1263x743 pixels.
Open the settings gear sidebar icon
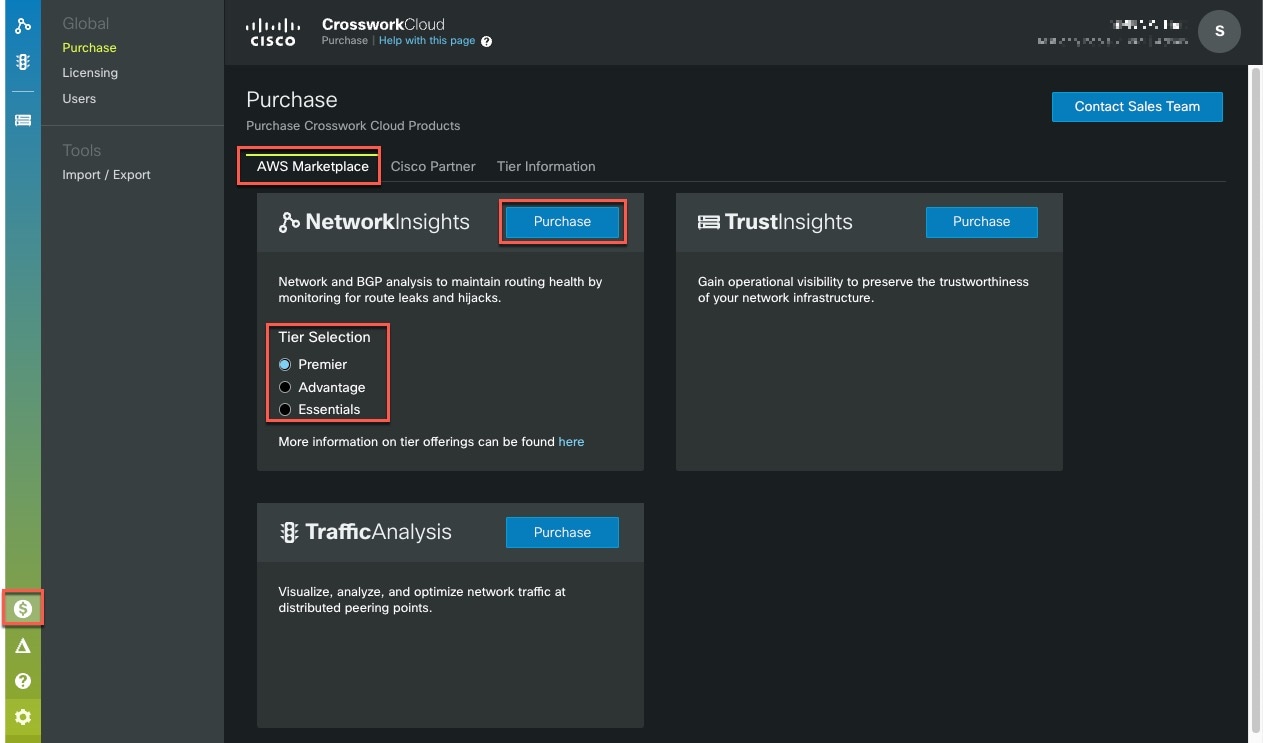[22, 717]
